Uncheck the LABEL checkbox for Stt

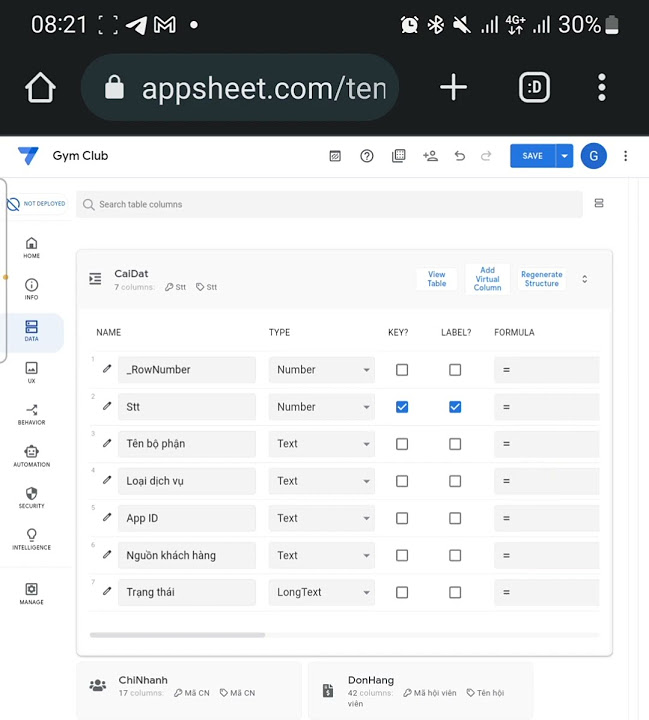pos(455,407)
